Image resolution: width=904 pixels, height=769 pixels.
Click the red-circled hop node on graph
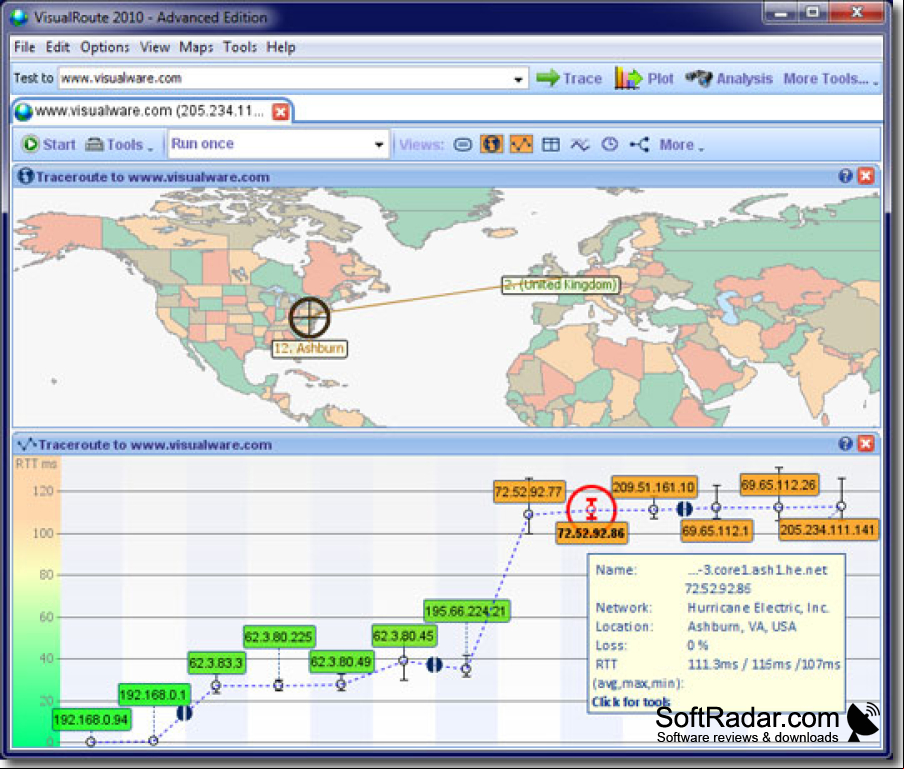[591, 509]
